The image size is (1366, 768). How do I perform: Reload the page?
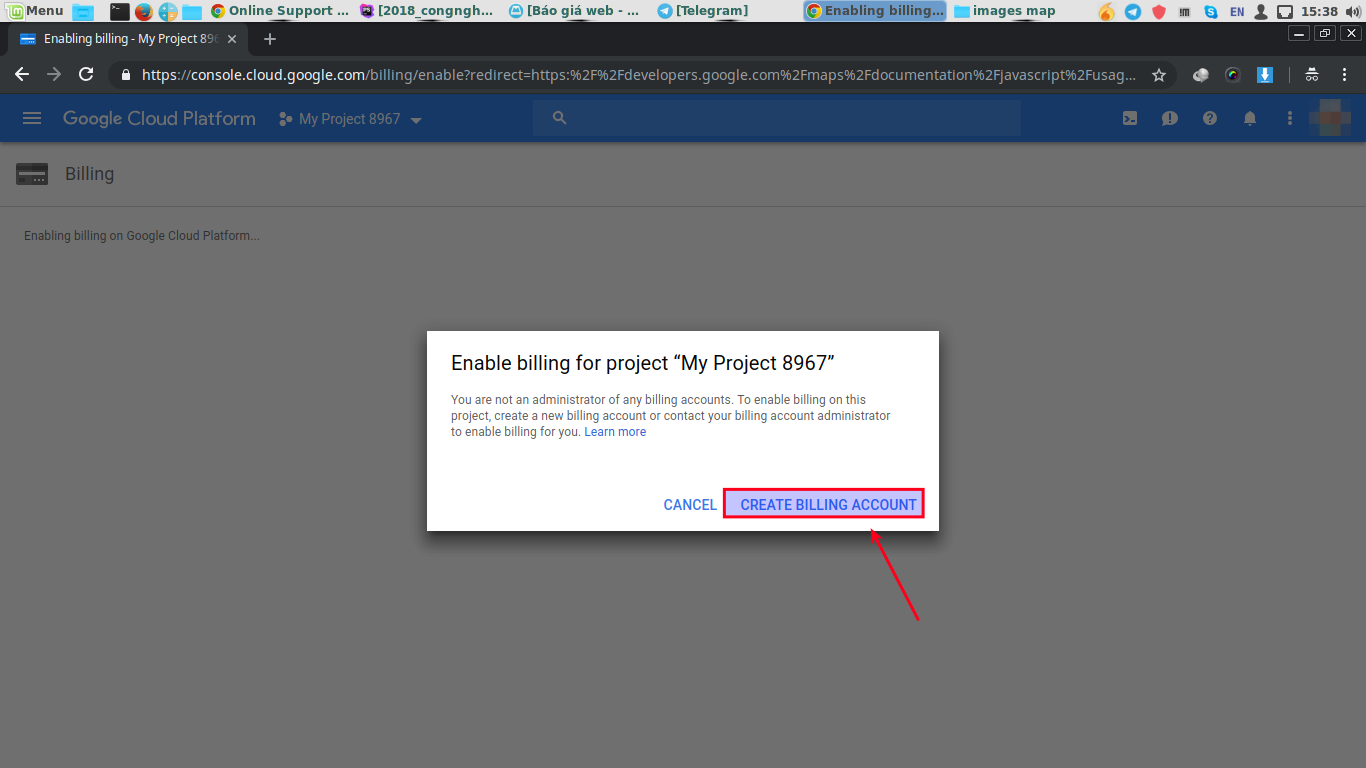point(86,74)
